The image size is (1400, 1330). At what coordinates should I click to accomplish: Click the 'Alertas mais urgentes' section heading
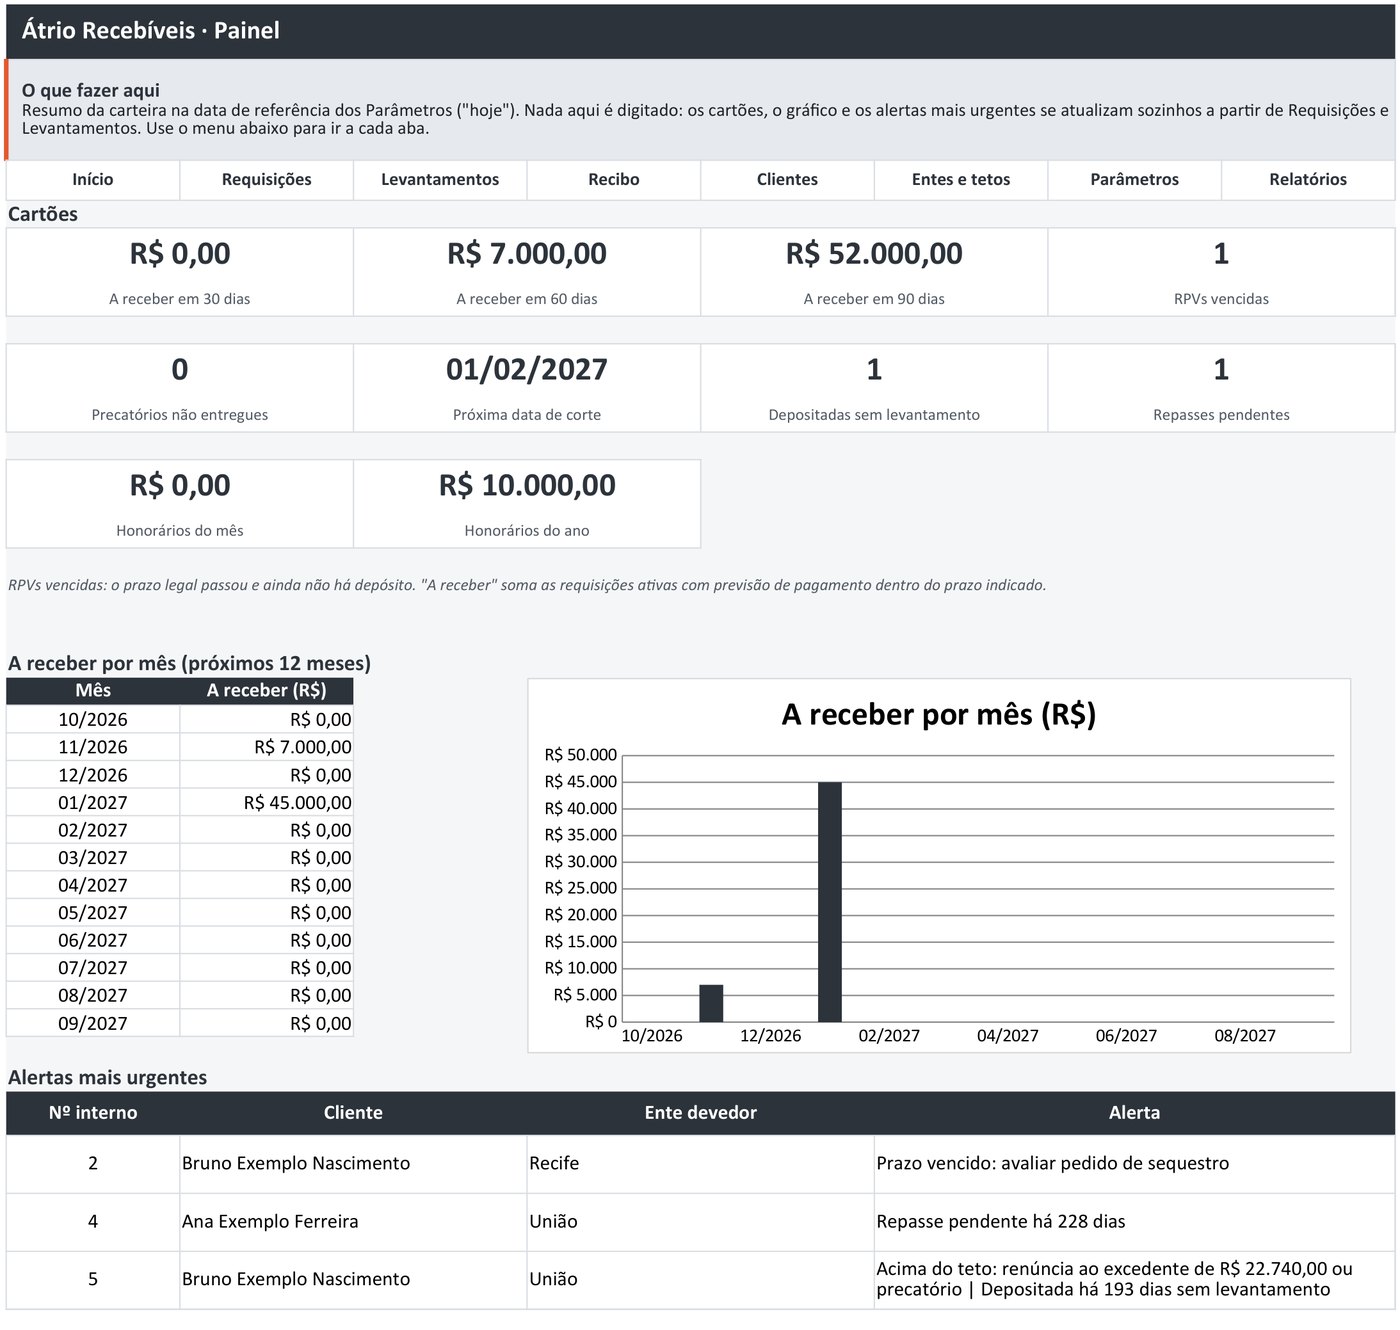click(x=108, y=1078)
